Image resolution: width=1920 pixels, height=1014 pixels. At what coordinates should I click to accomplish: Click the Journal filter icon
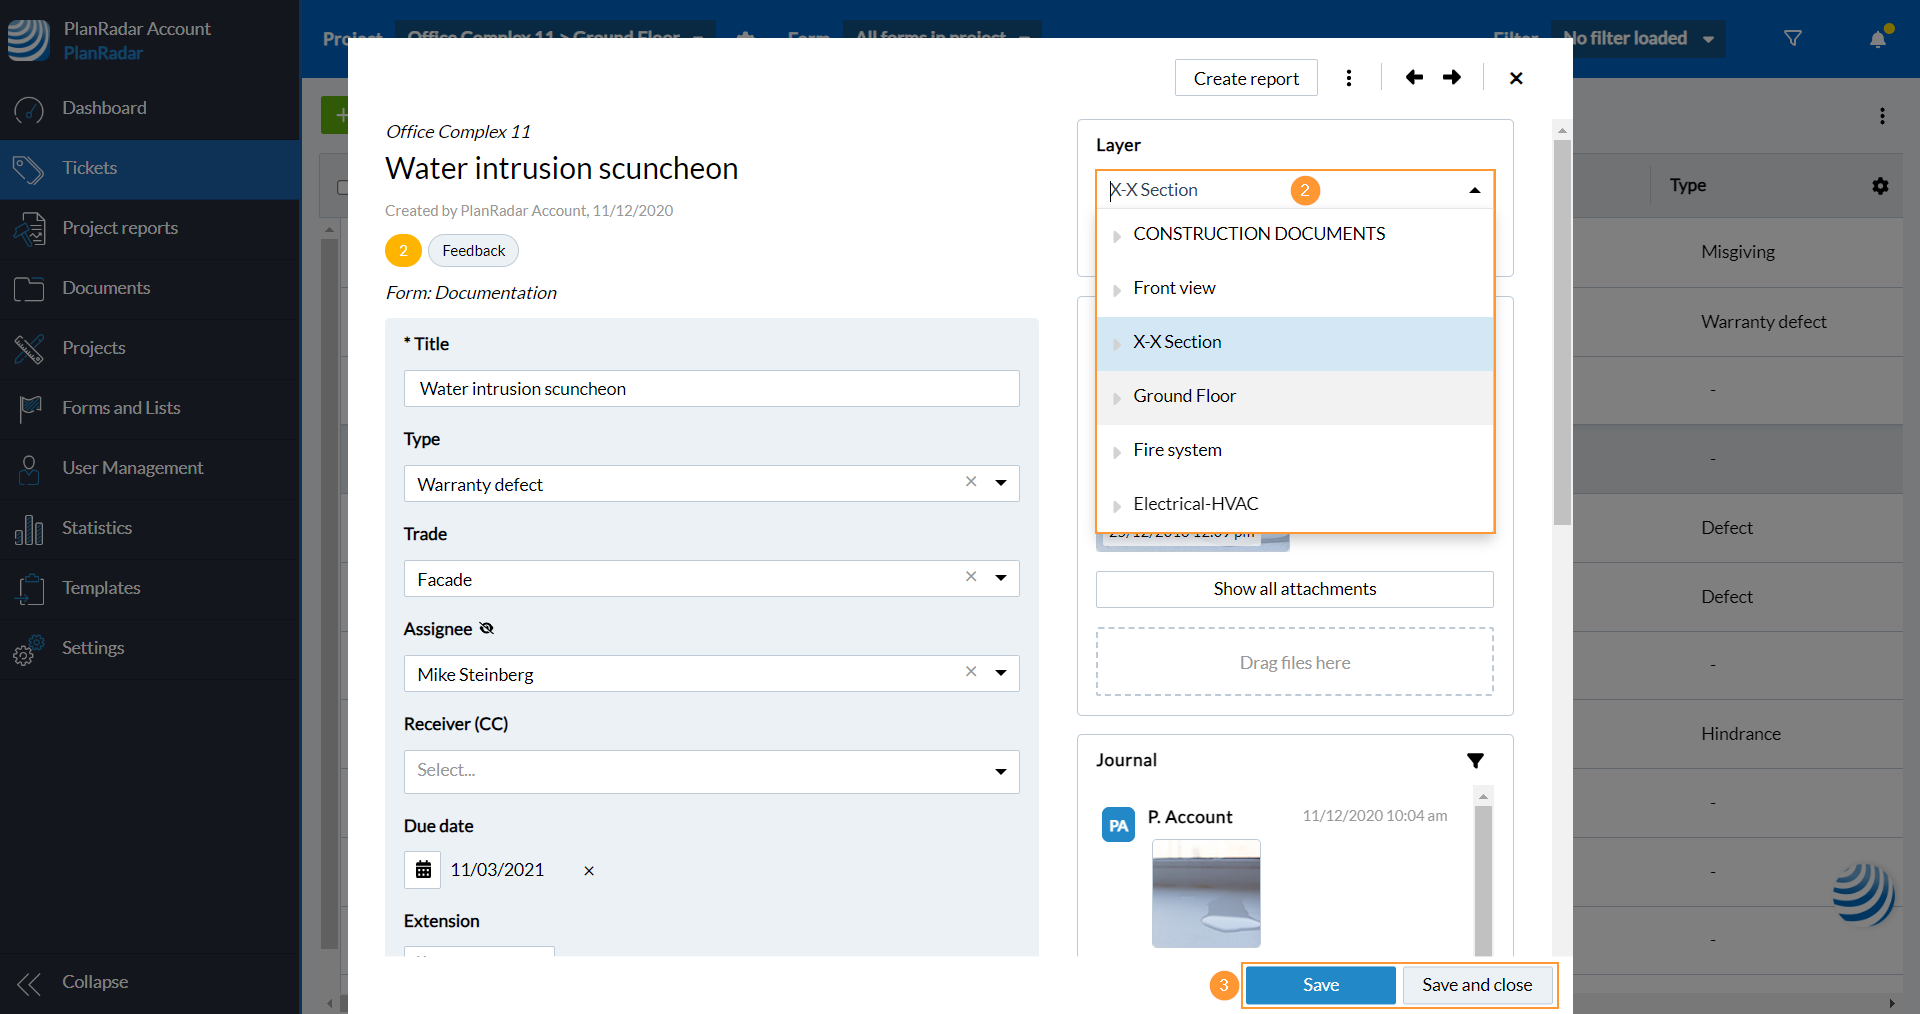tap(1475, 761)
